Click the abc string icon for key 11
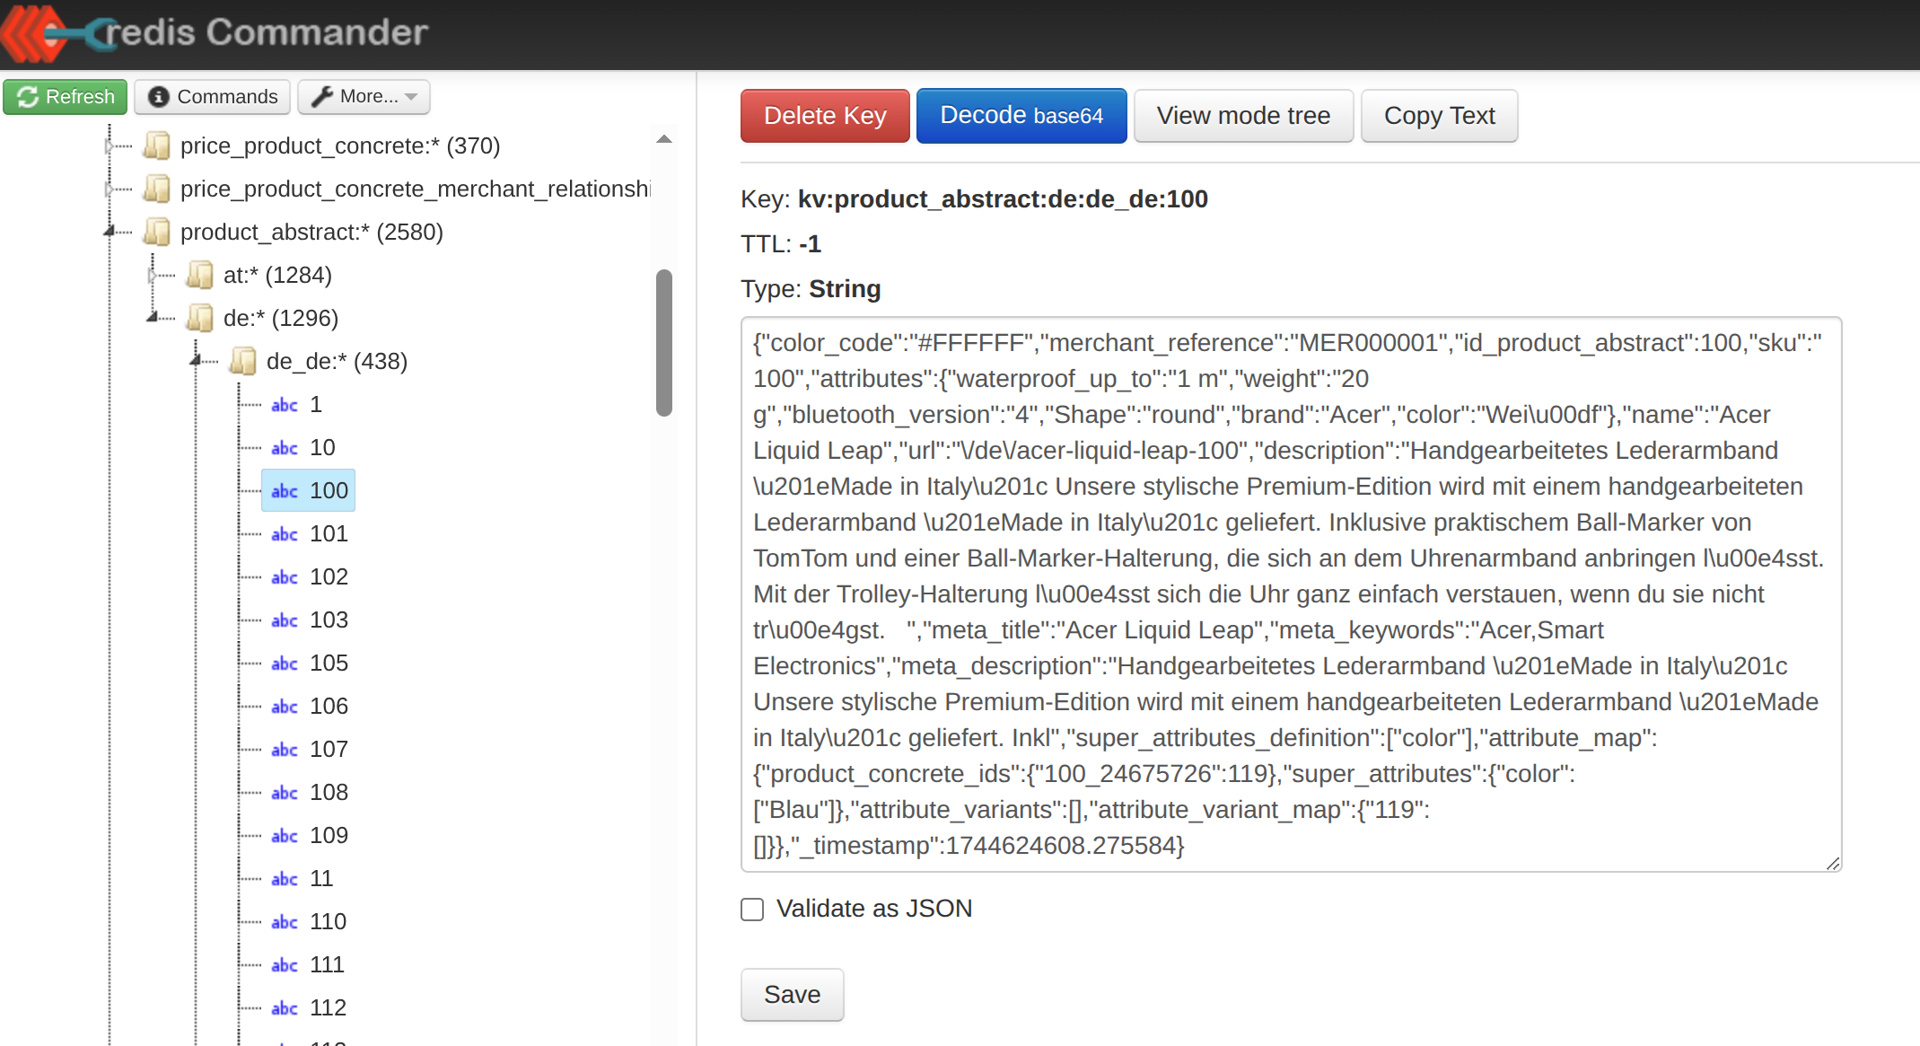The image size is (1920, 1046). coord(284,879)
